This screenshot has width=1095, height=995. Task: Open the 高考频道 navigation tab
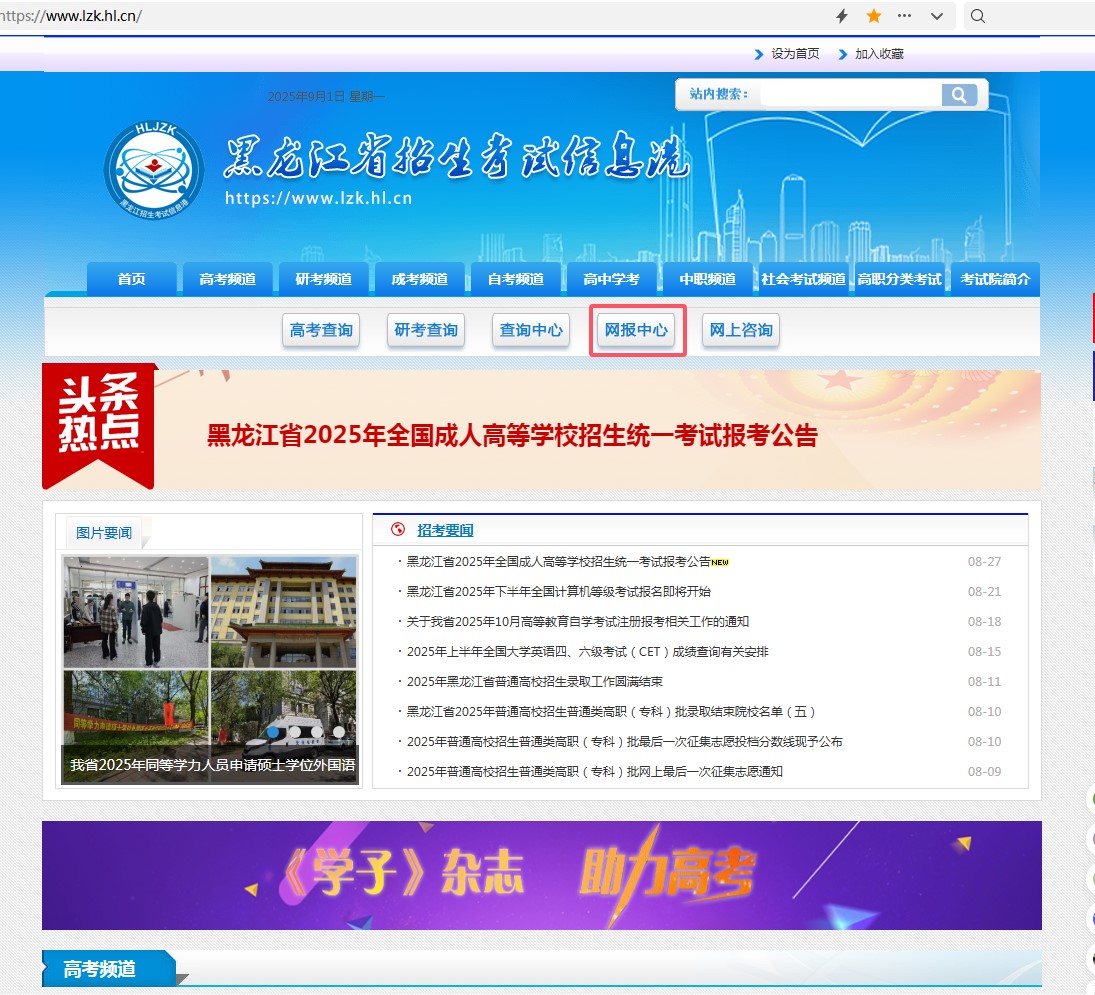coord(227,279)
